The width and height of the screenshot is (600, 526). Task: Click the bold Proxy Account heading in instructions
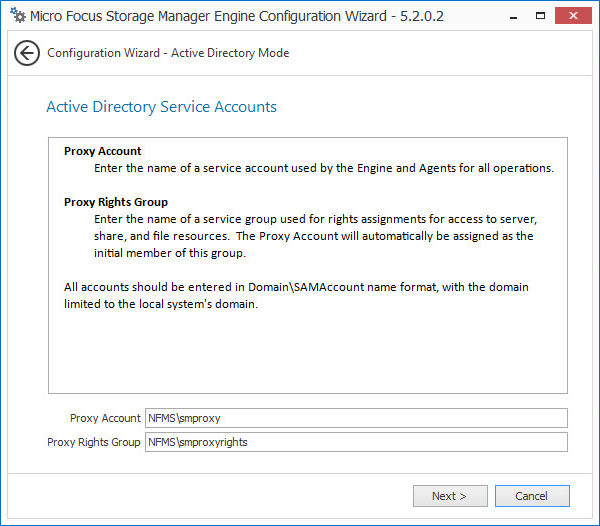point(103,151)
